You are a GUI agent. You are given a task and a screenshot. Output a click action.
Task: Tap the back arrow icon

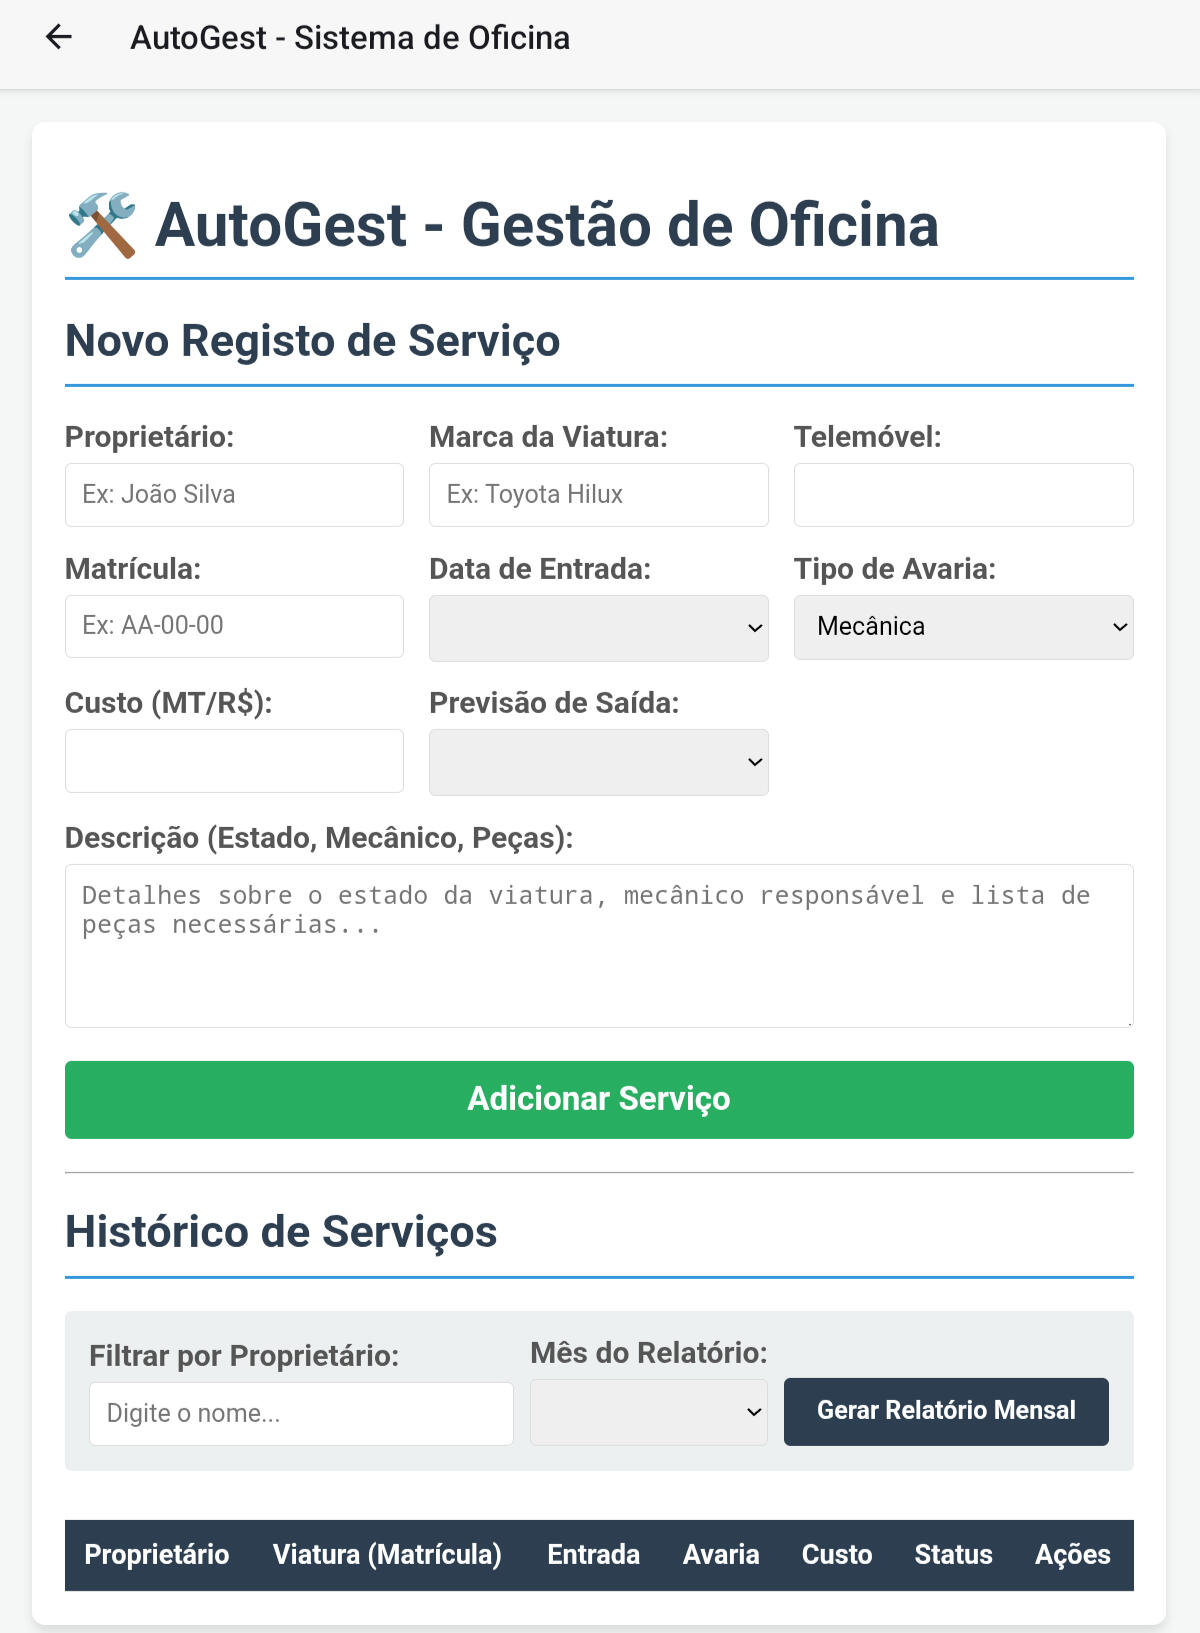tap(59, 38)
